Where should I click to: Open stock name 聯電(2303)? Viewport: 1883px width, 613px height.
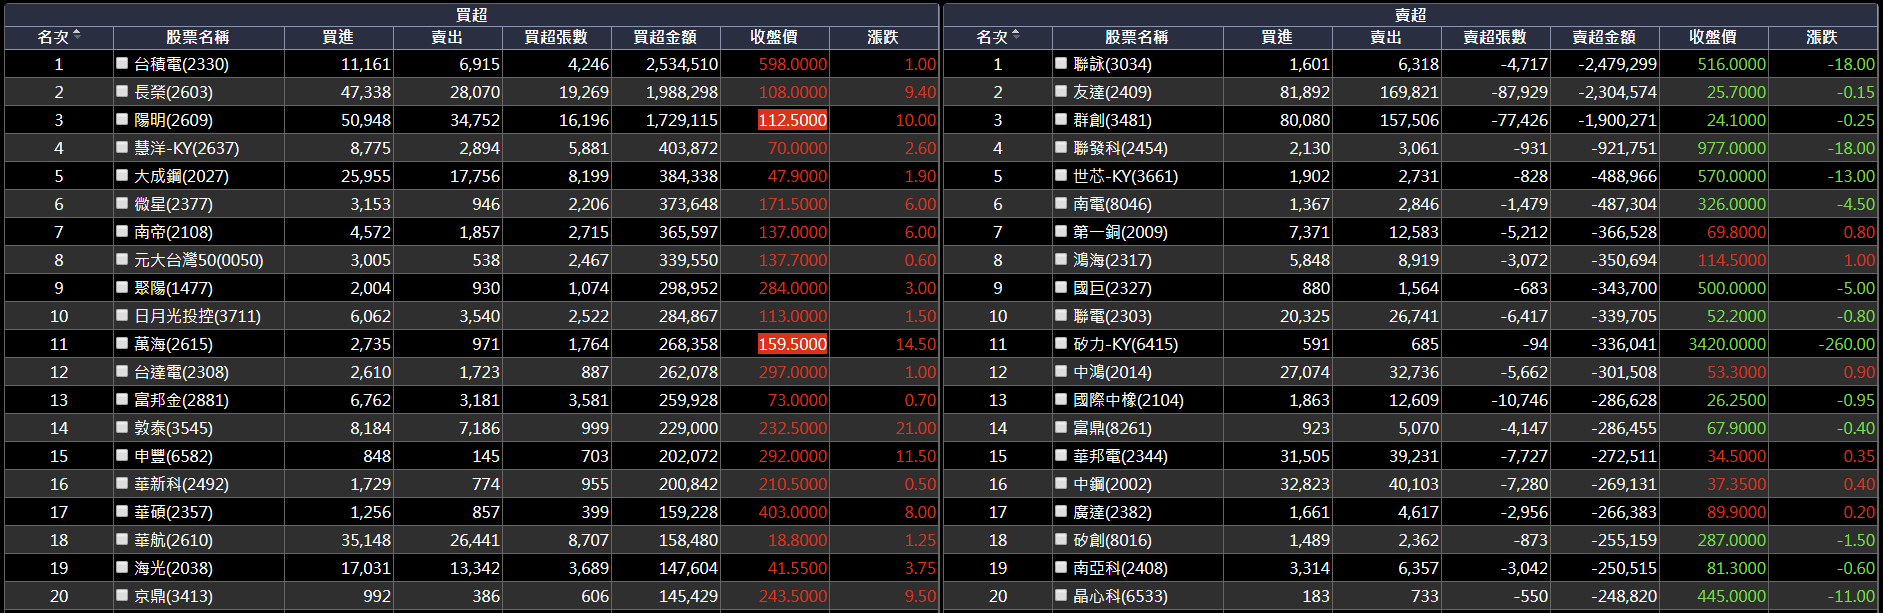(1112, 316)
